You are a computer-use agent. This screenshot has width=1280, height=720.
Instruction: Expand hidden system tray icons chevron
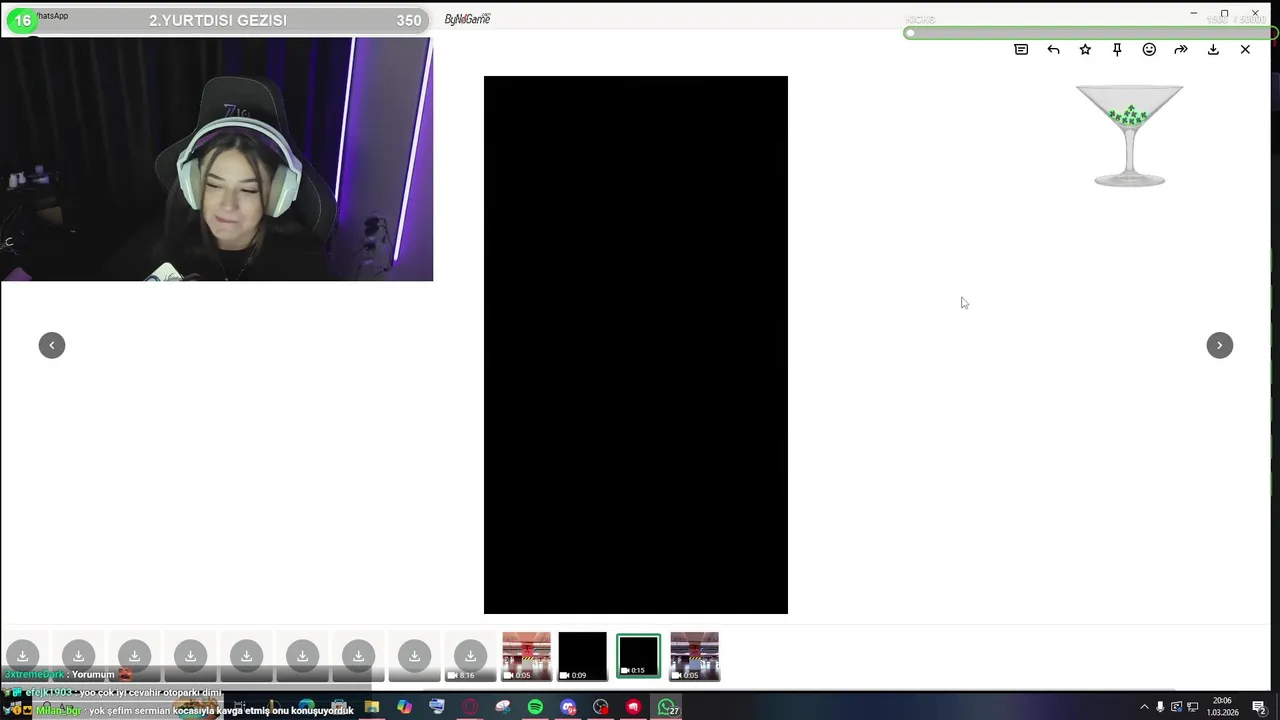click(1144, 707)
